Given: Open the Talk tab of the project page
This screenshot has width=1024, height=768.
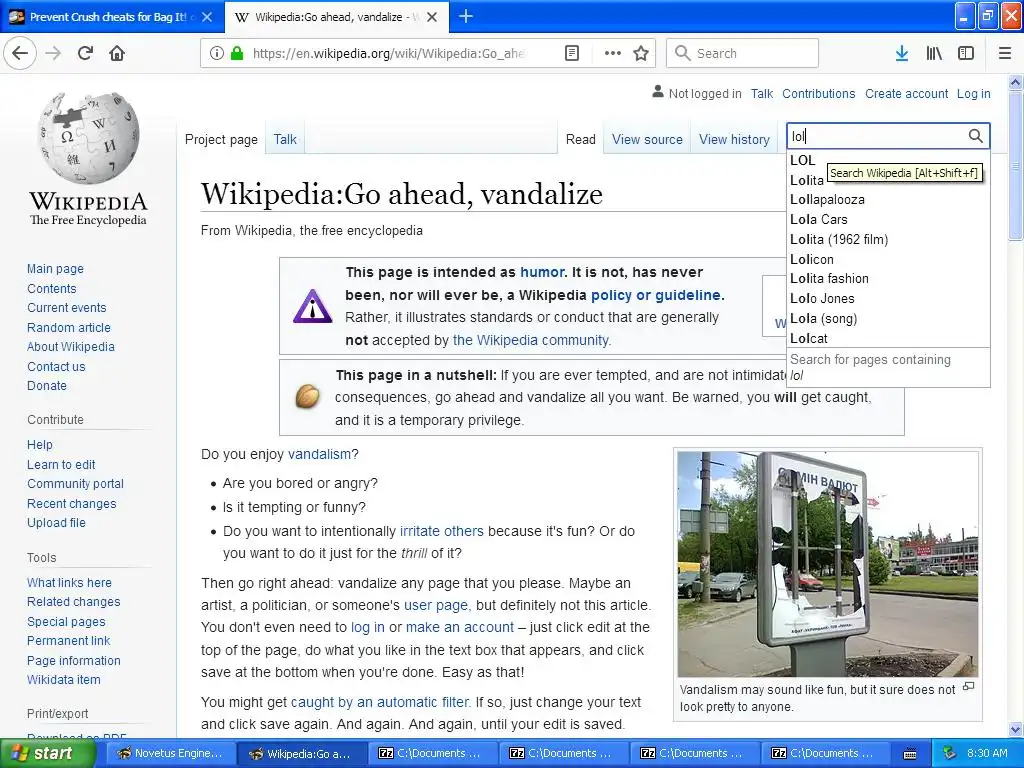Looking at the screenshot, I should 285,139.
